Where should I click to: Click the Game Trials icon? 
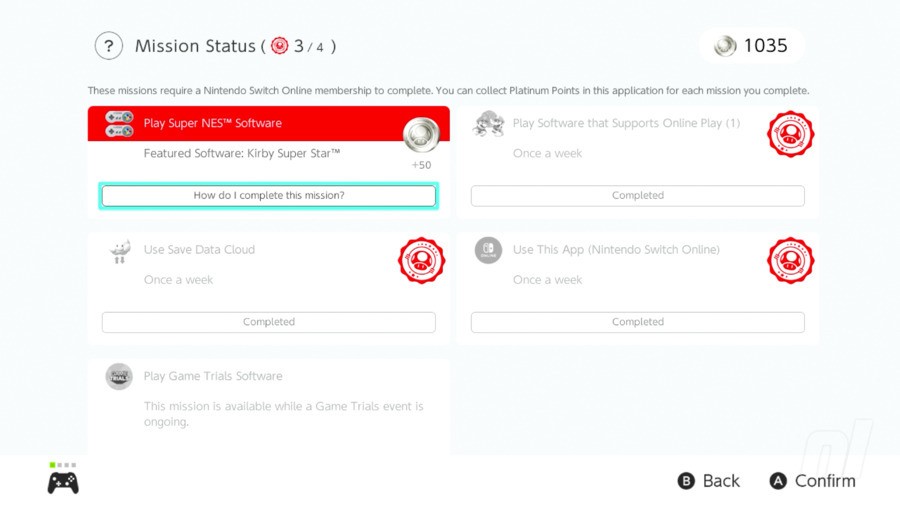click(120, 377)
